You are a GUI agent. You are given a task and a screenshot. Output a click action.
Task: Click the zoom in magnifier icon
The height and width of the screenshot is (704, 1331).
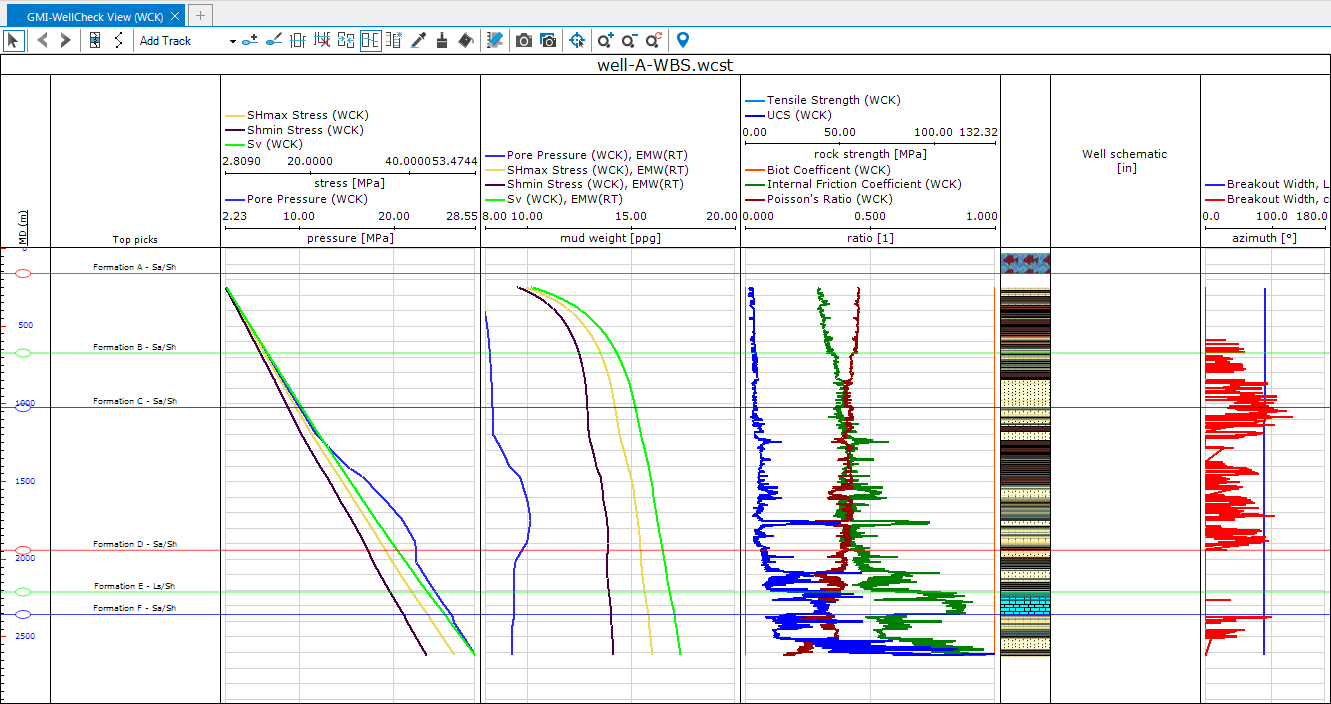(x=605, y=41)
